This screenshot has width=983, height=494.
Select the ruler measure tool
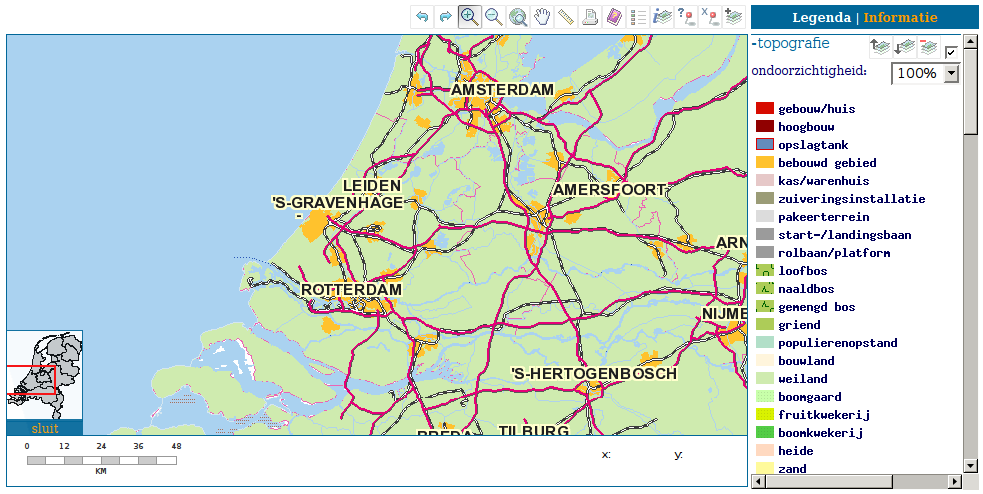566,17
